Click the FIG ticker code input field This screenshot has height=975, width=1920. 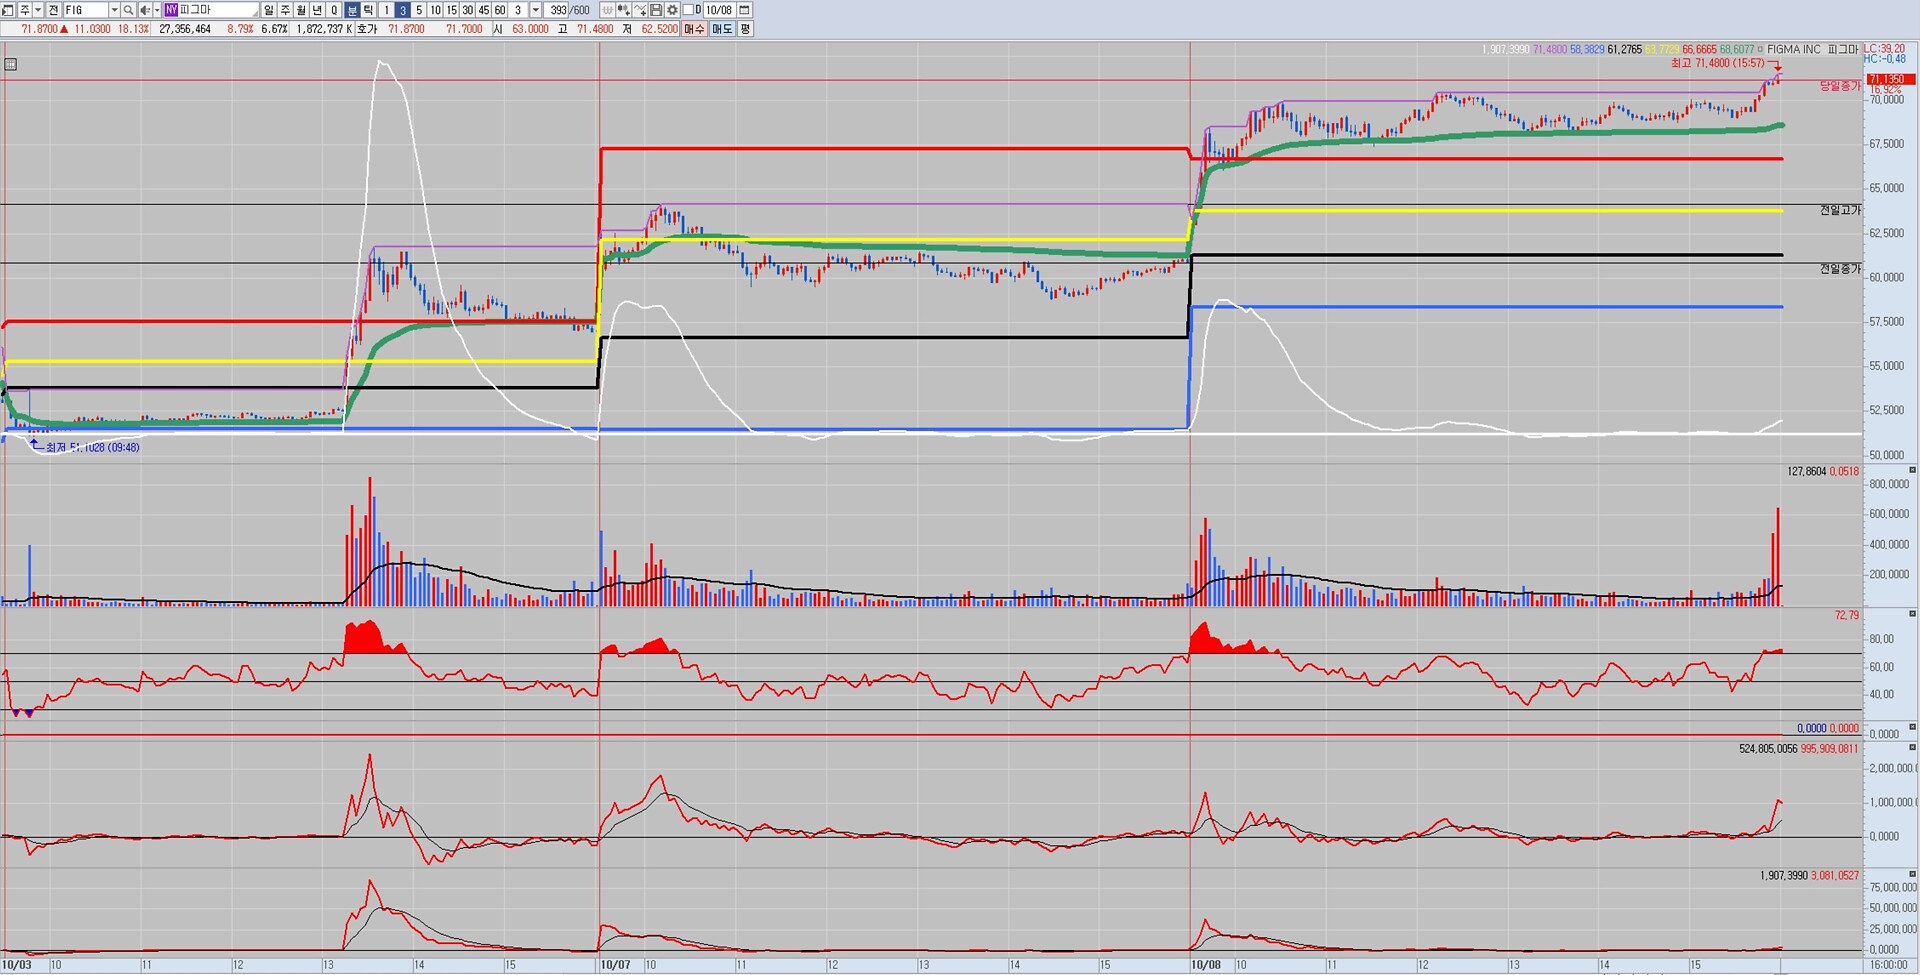pos(85,10)
